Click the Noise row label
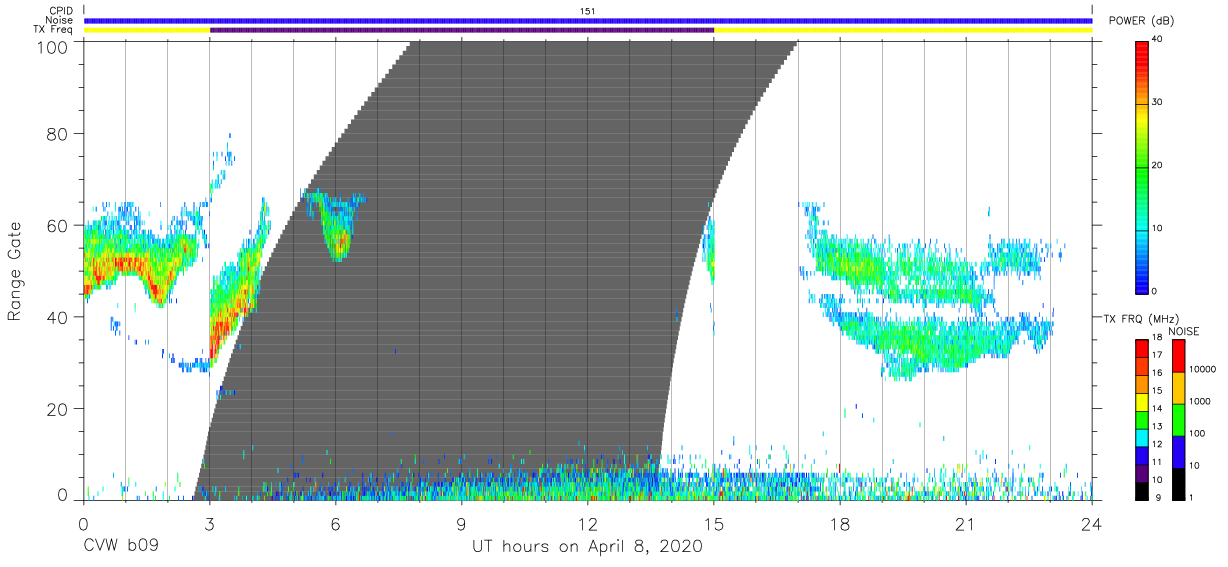The height and width of the screenshot is (567, 1228). (60, 20)
